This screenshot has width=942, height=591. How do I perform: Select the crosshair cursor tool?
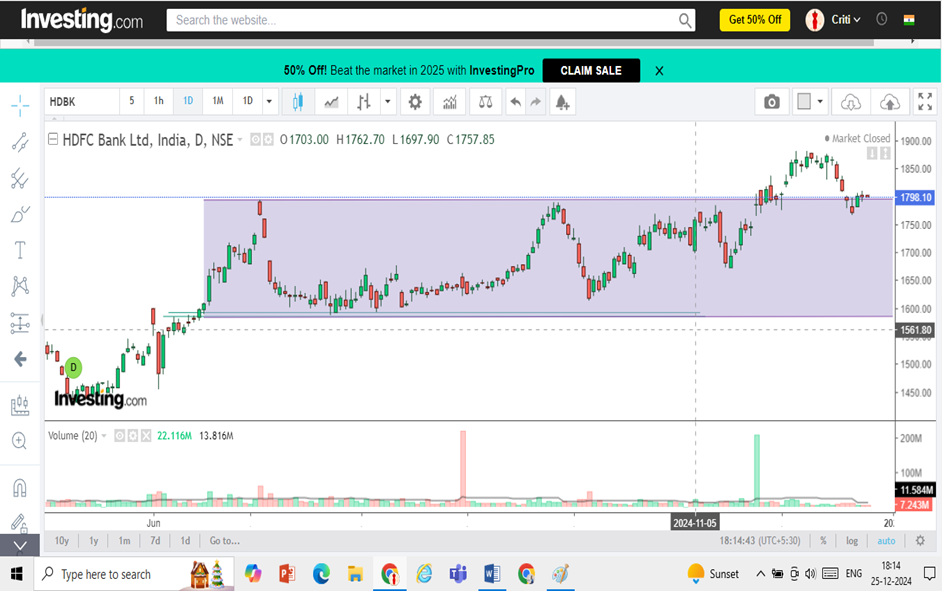(x=20, y=106)
